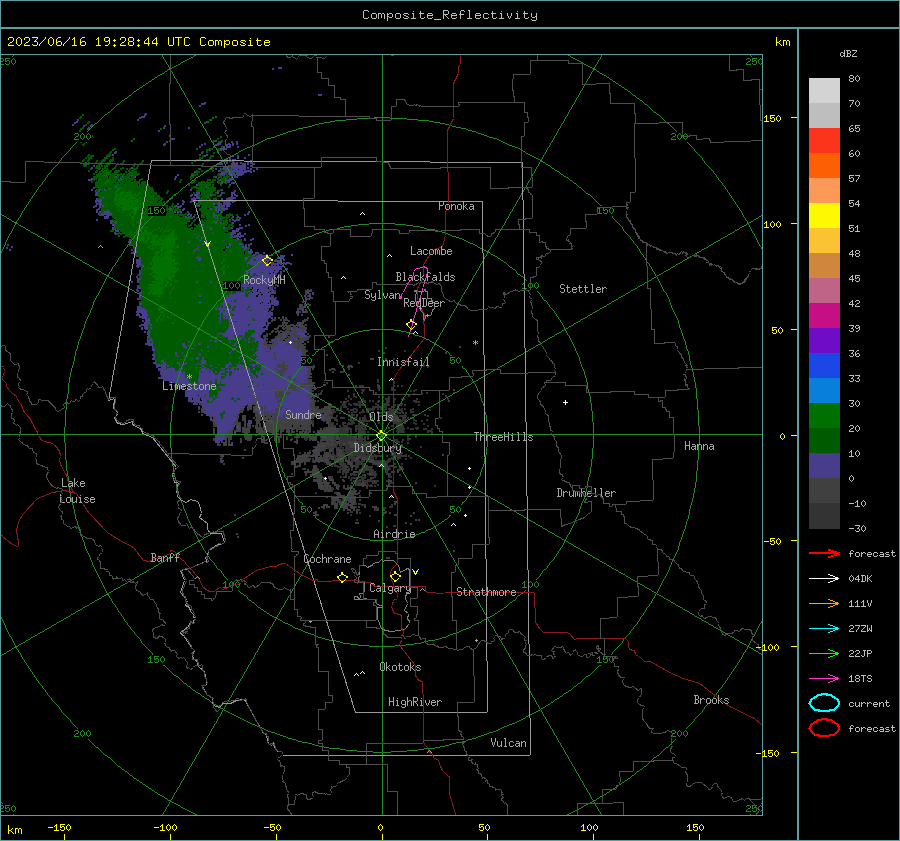Click the red forecast arrow legend icon

(x=824, y=553)
